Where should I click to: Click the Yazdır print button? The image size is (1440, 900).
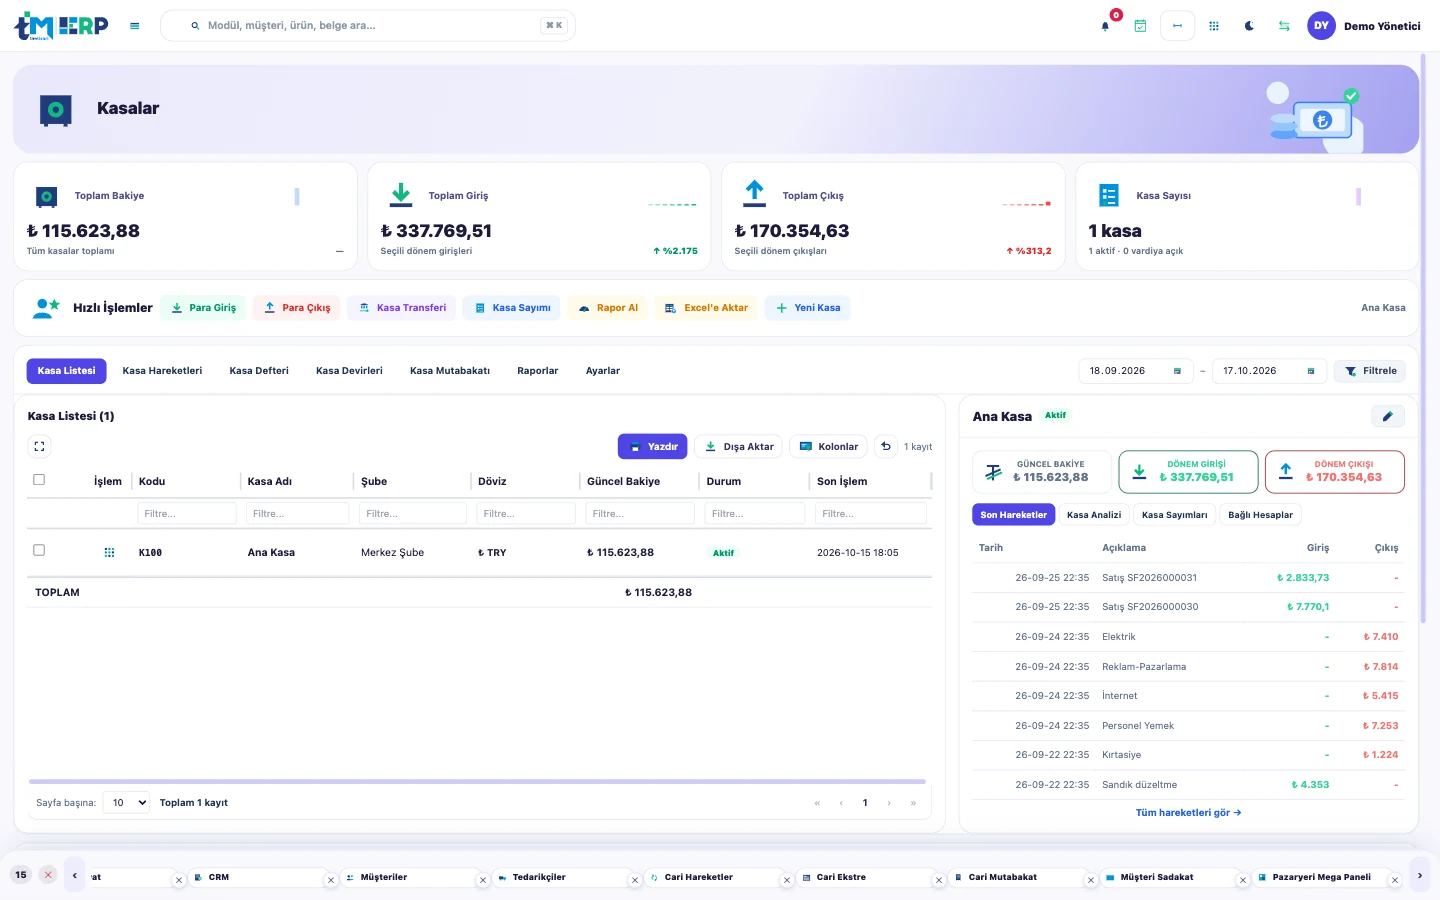point(652,447)
